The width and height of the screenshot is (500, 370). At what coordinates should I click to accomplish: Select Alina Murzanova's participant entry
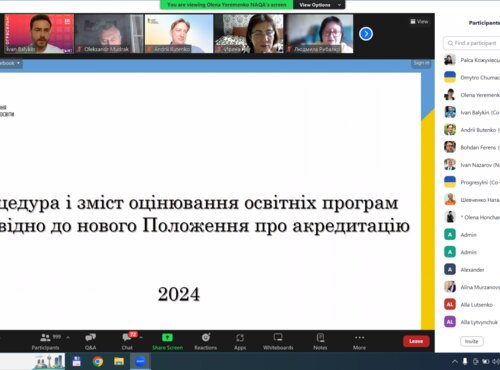[x=472, y=287]
